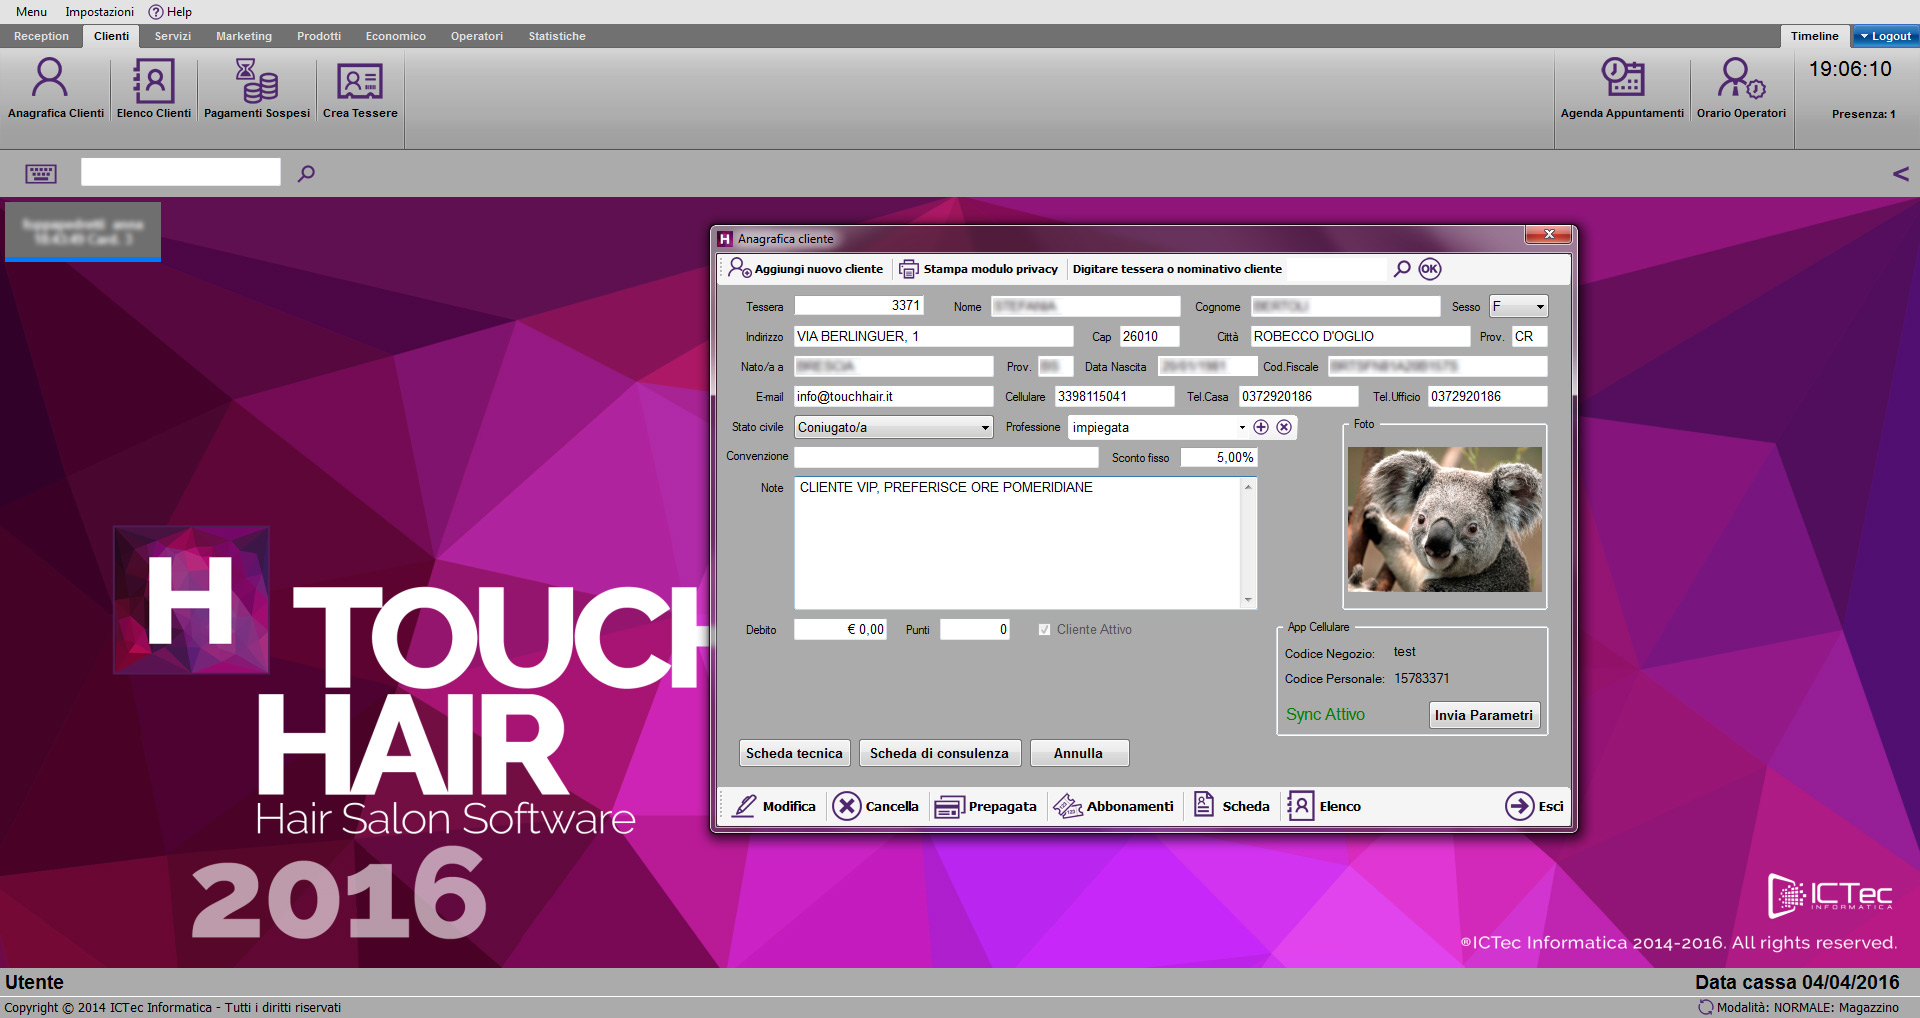
Task: Open the Menu menu
Action: (31, 12)
